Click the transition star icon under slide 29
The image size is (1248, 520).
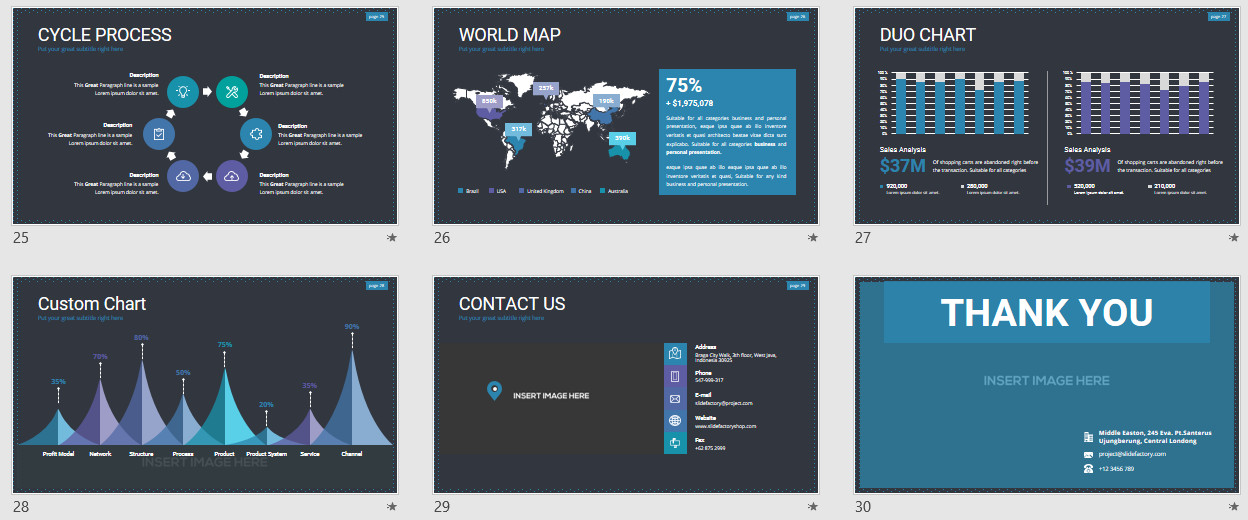(813, 507)
